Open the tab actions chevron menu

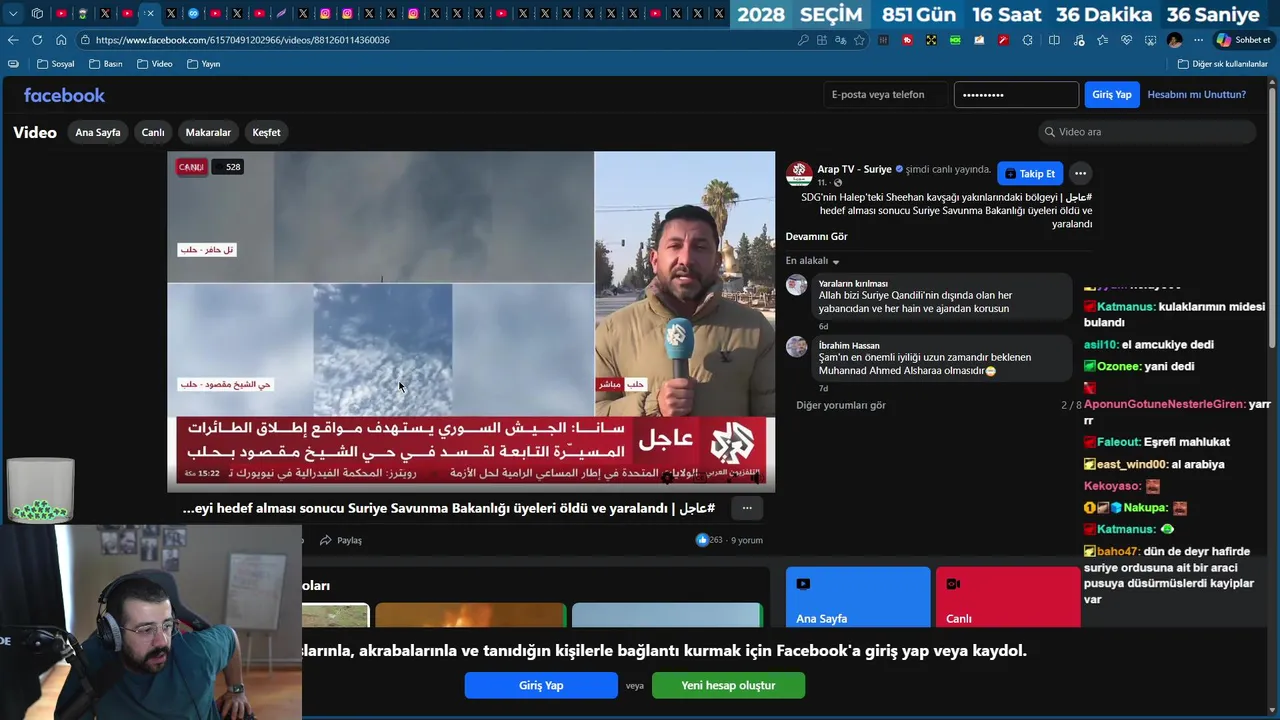click(13, 14)
